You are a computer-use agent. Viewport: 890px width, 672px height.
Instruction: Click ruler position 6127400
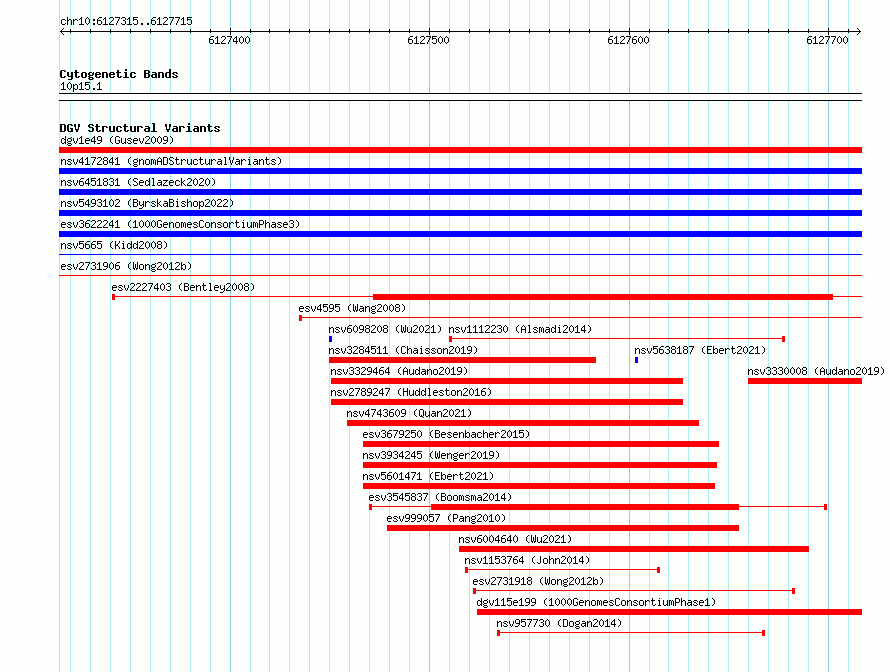tap(229, 40)
